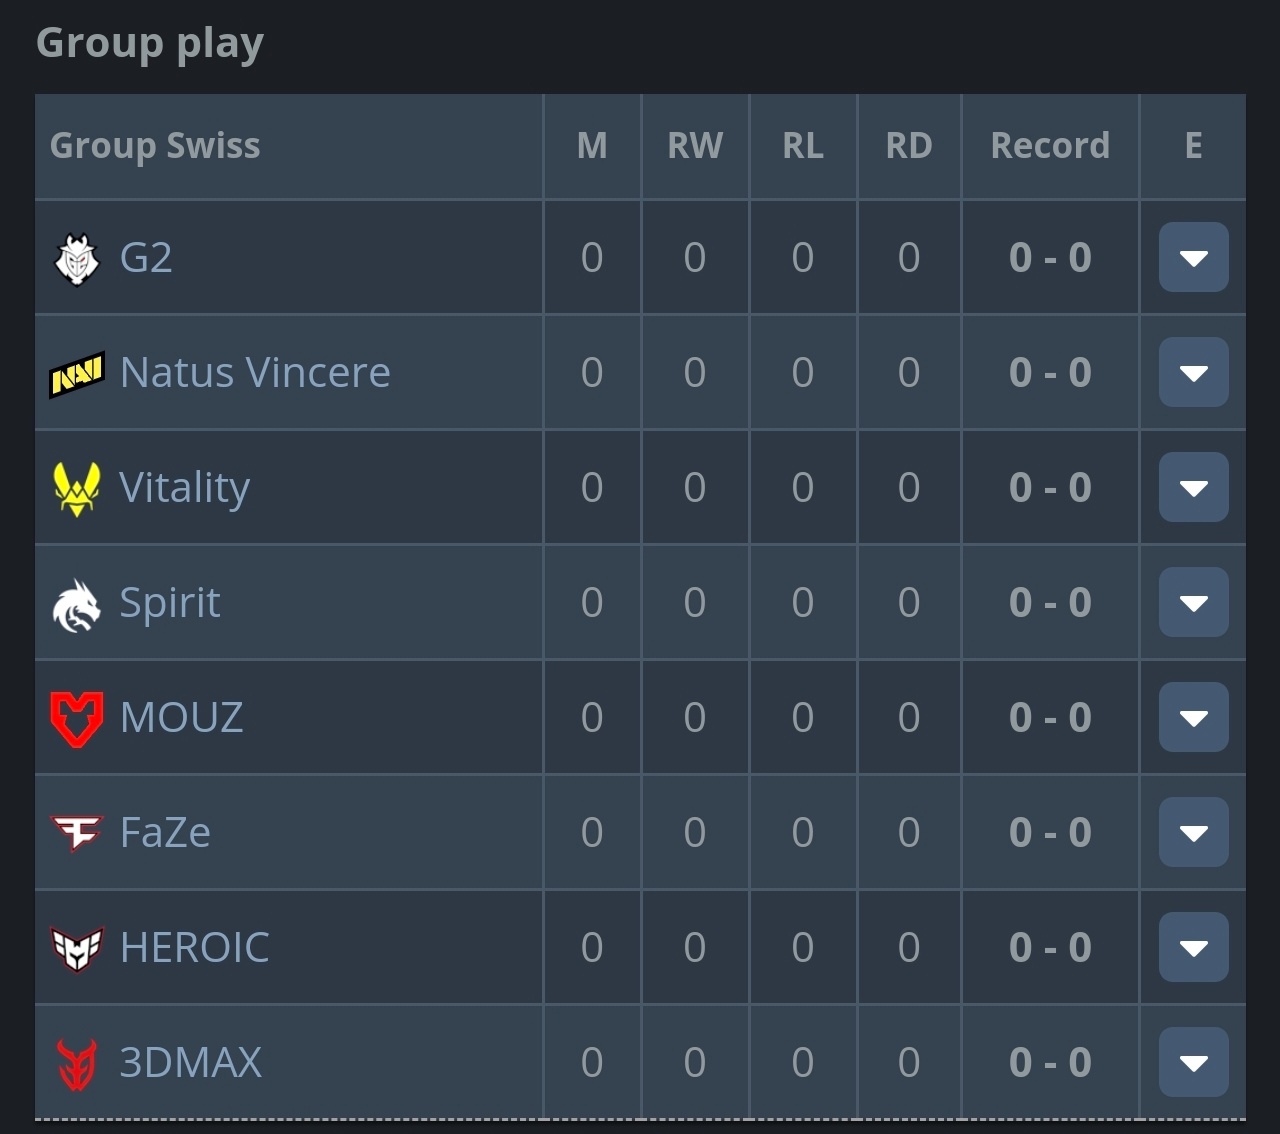Screen dimensions: 1280x1134
Task: Expand FaZe row dropdown arrow
Action: [1193, 832]
